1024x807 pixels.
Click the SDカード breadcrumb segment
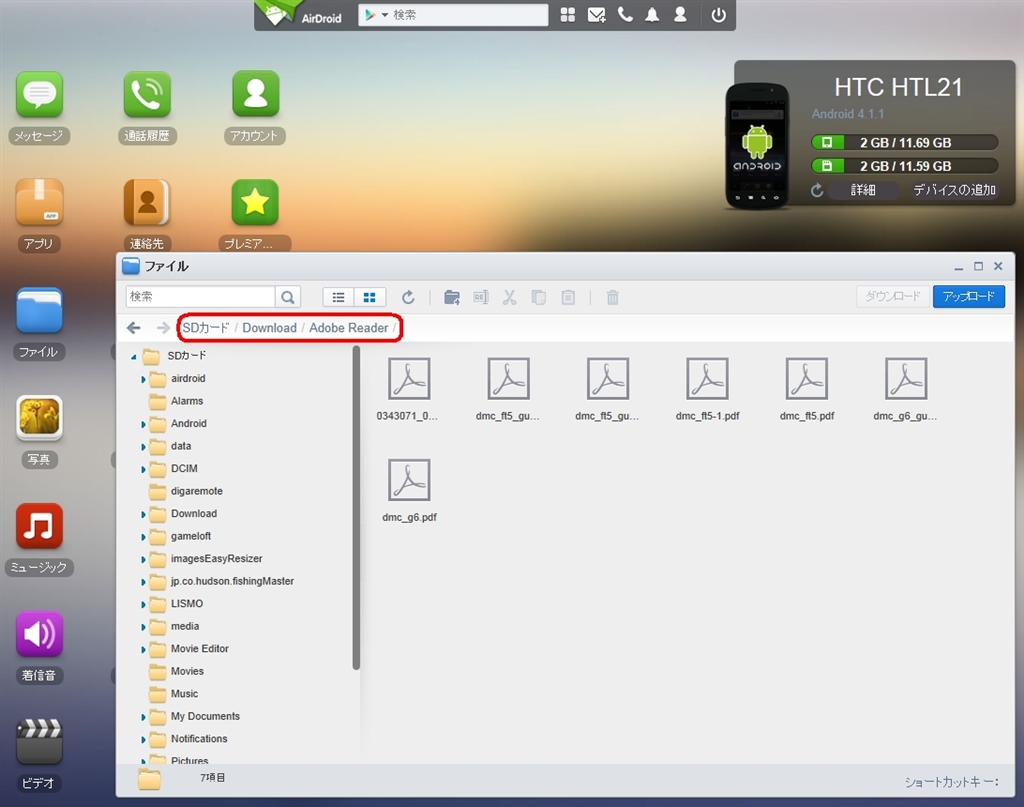[206, 328]
